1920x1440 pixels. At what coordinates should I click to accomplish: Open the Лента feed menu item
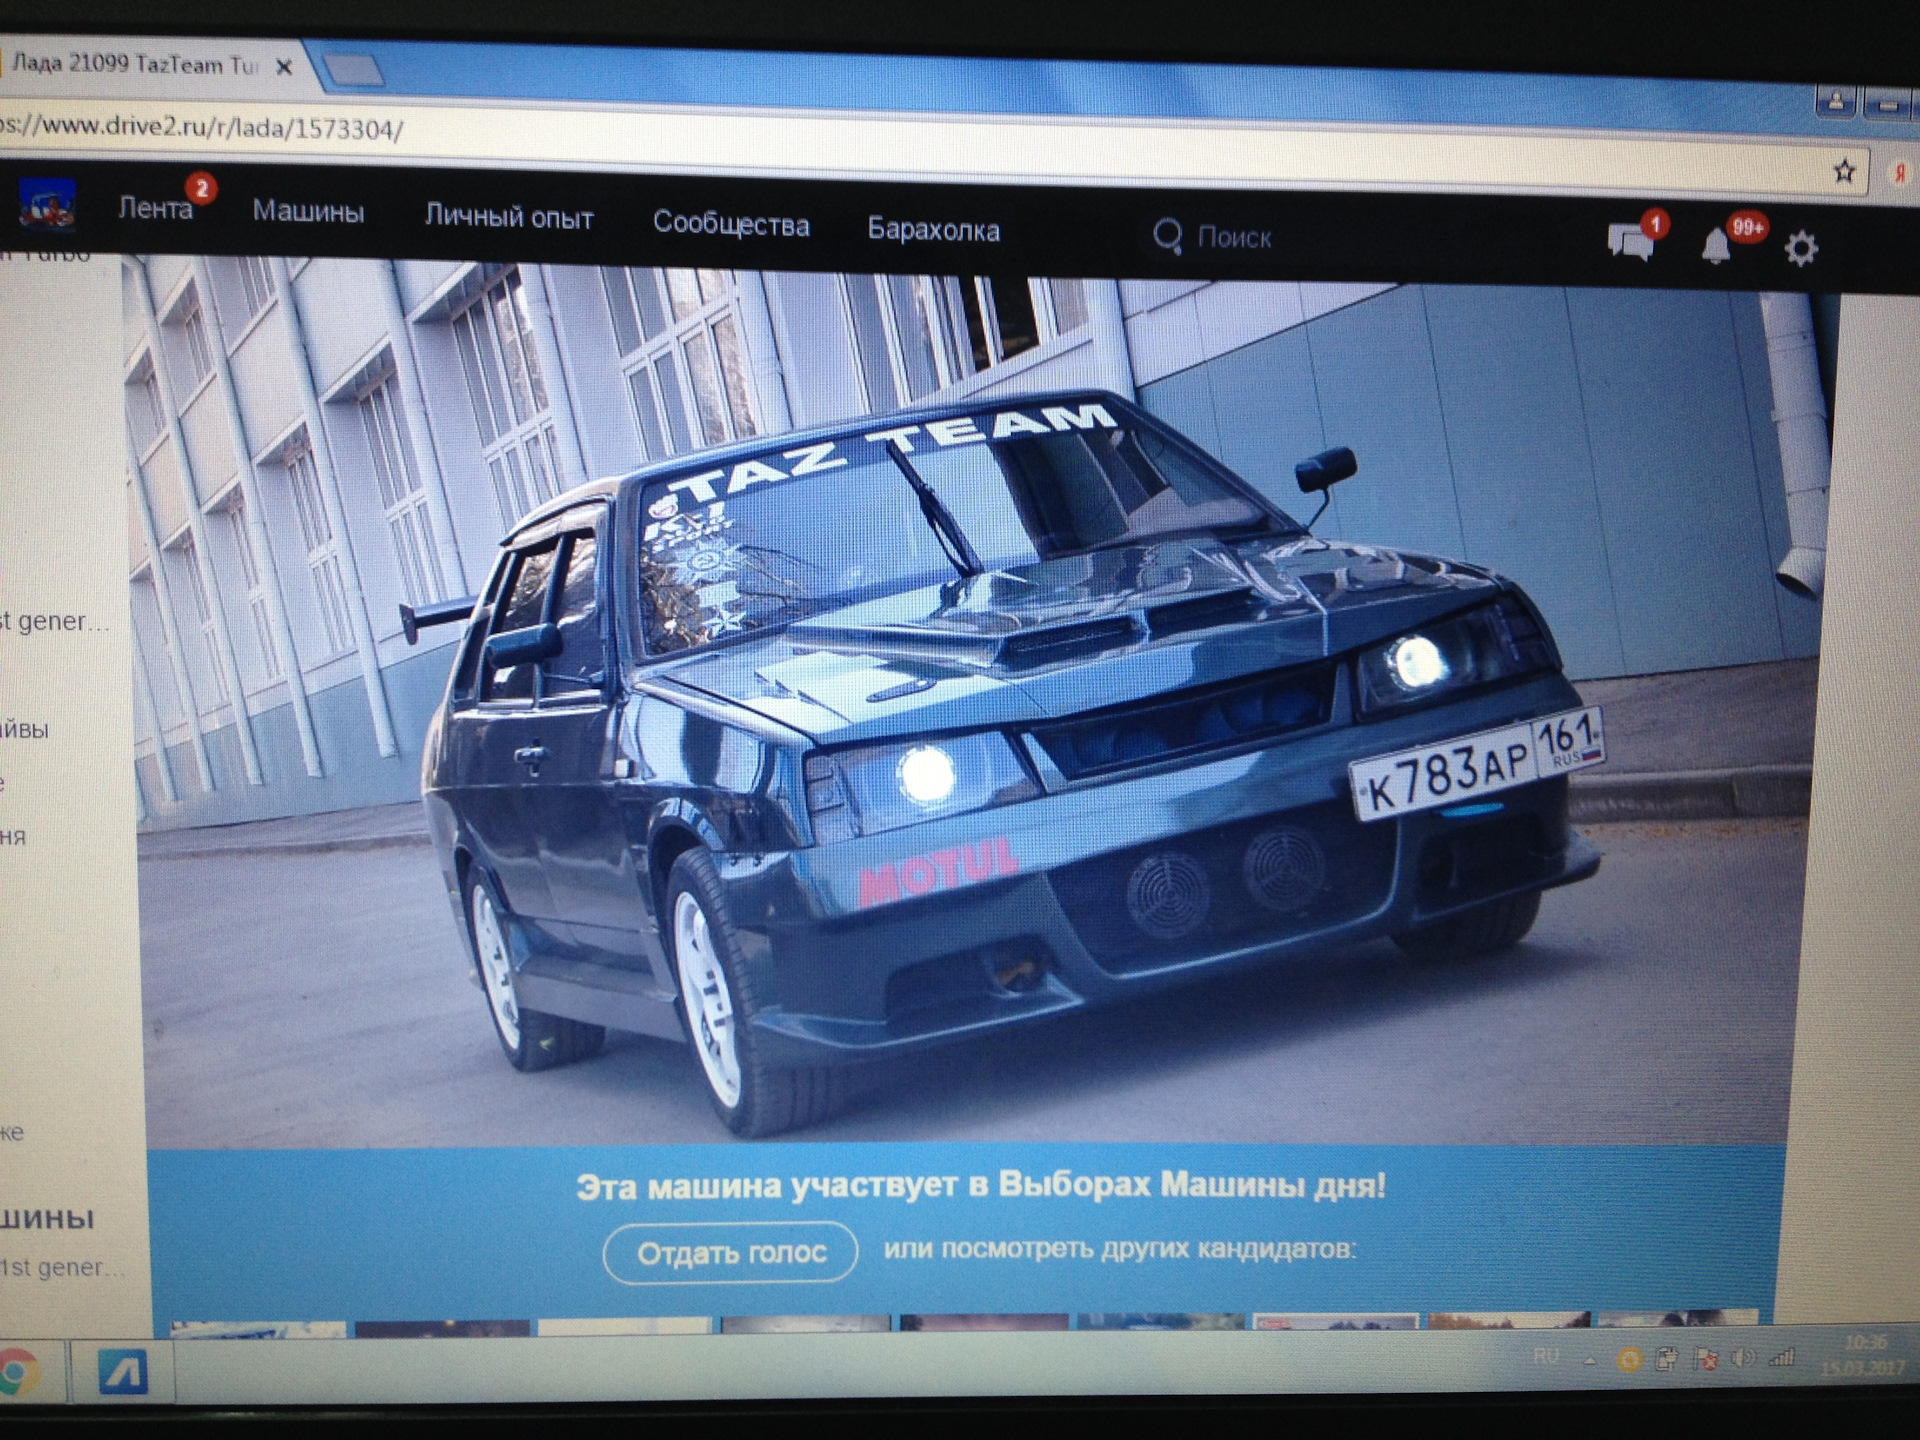pyautogui.click(x=155, y=208)
